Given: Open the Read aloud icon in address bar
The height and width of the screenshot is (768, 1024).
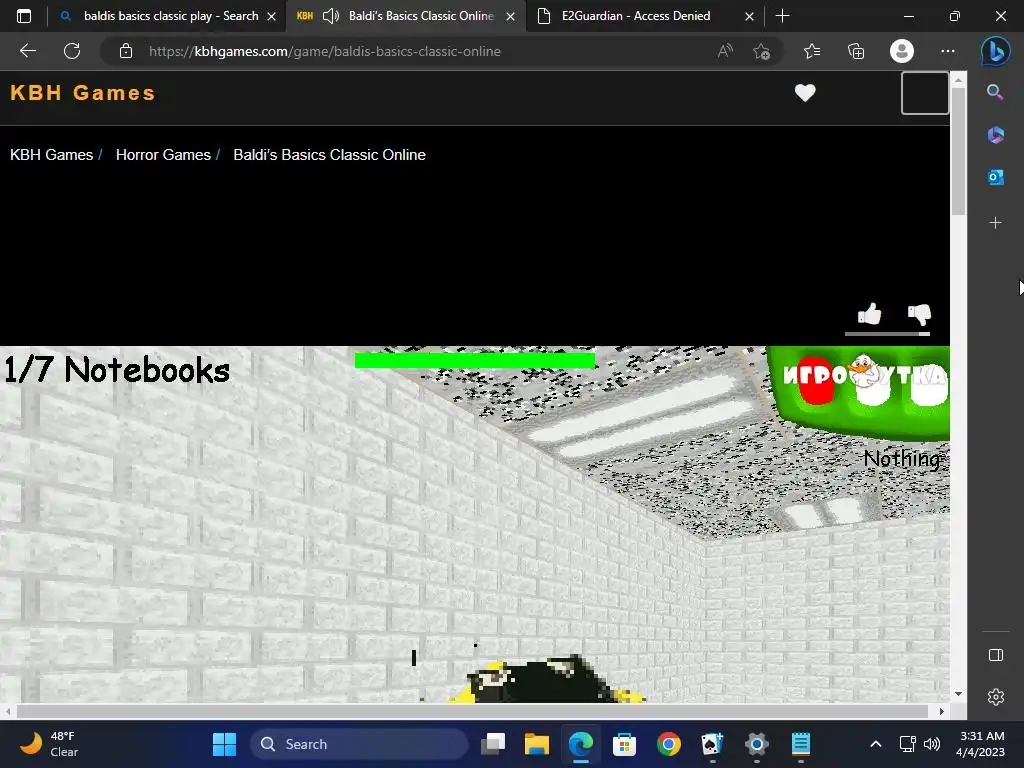Looking at the screenshot, I should click(x=725, y=51).
